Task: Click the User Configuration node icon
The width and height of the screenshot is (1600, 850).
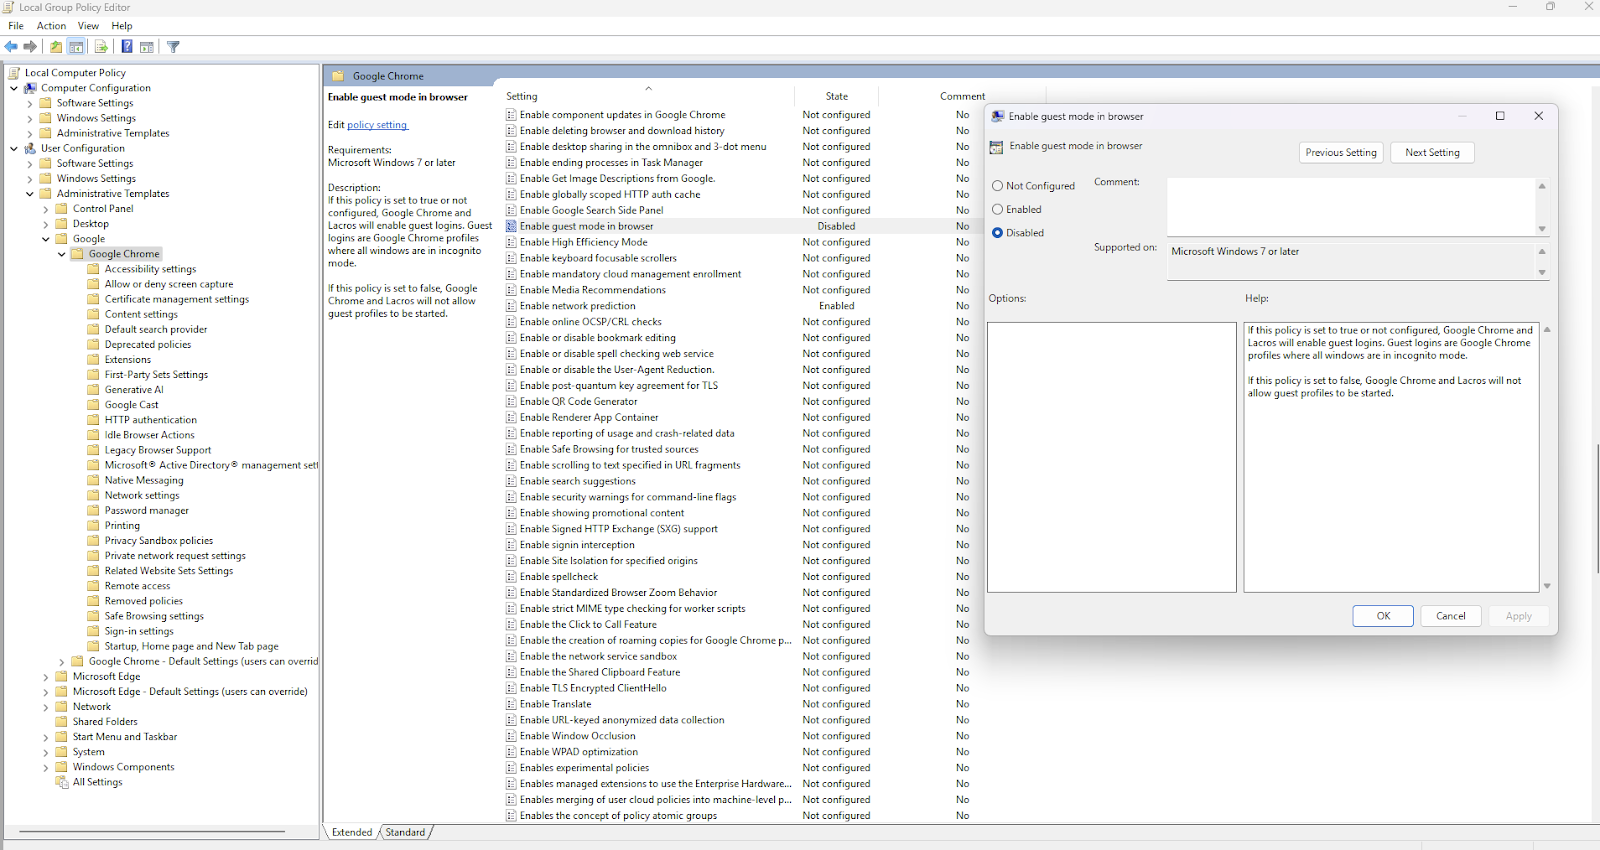Action: [30, 148]
